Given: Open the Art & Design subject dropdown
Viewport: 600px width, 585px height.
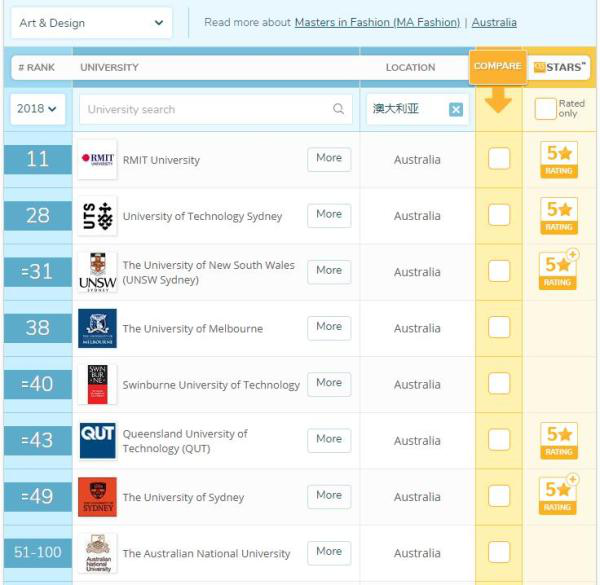Looking at the screenshot, I should pos(91,23).
